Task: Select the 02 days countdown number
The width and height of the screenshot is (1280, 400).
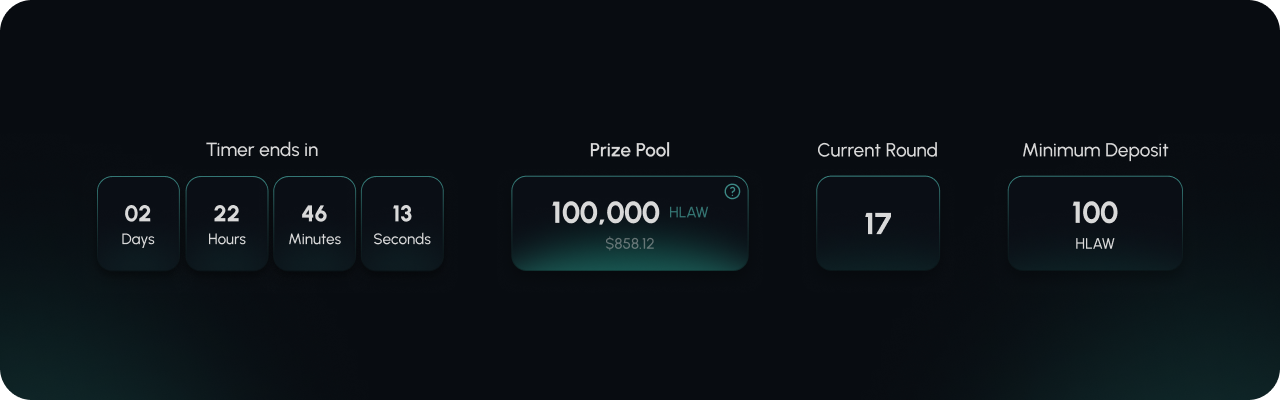Action: click(138, 213)
